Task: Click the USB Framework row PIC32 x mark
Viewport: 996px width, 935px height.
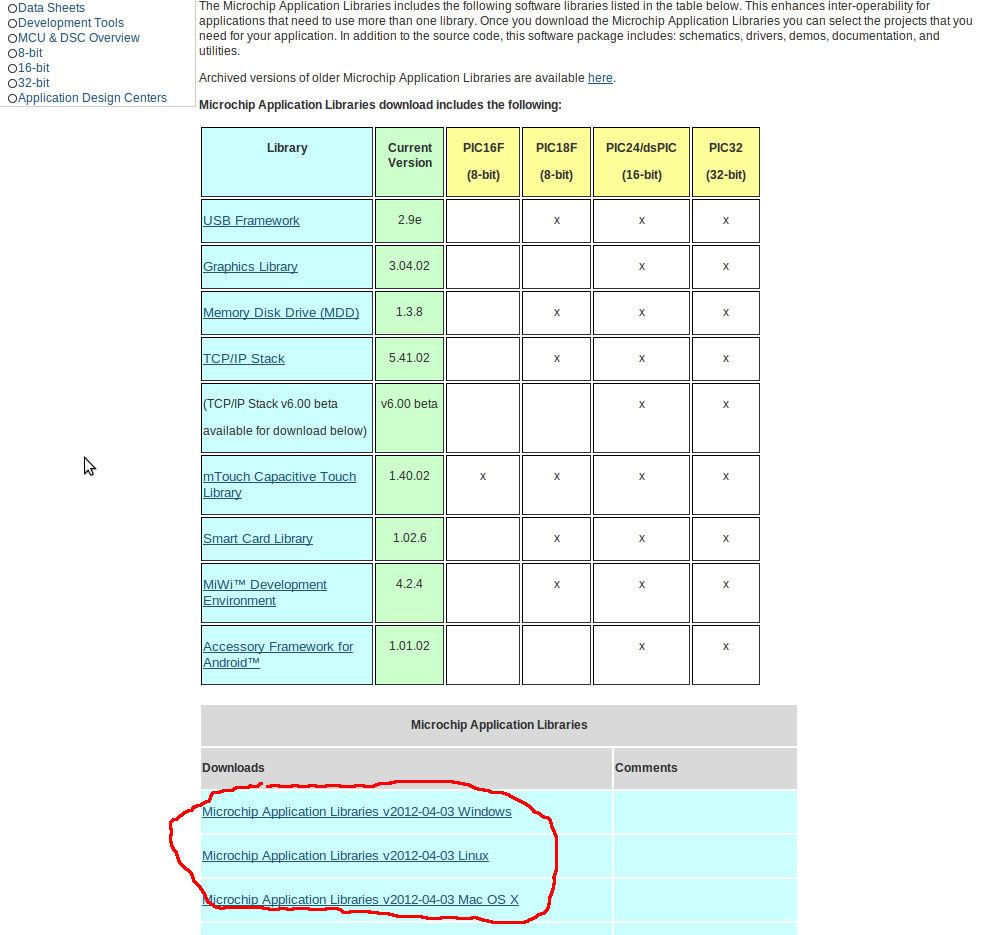Action: [x=725, y=220]
